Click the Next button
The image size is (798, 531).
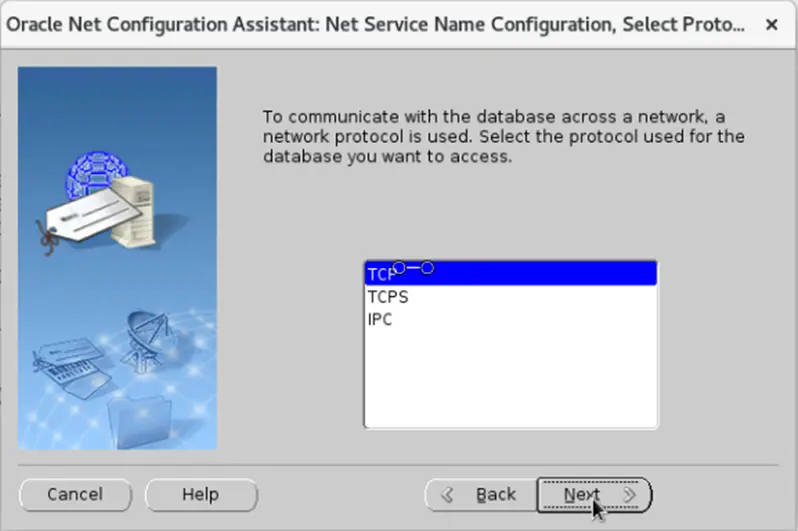tap(594, 495)
